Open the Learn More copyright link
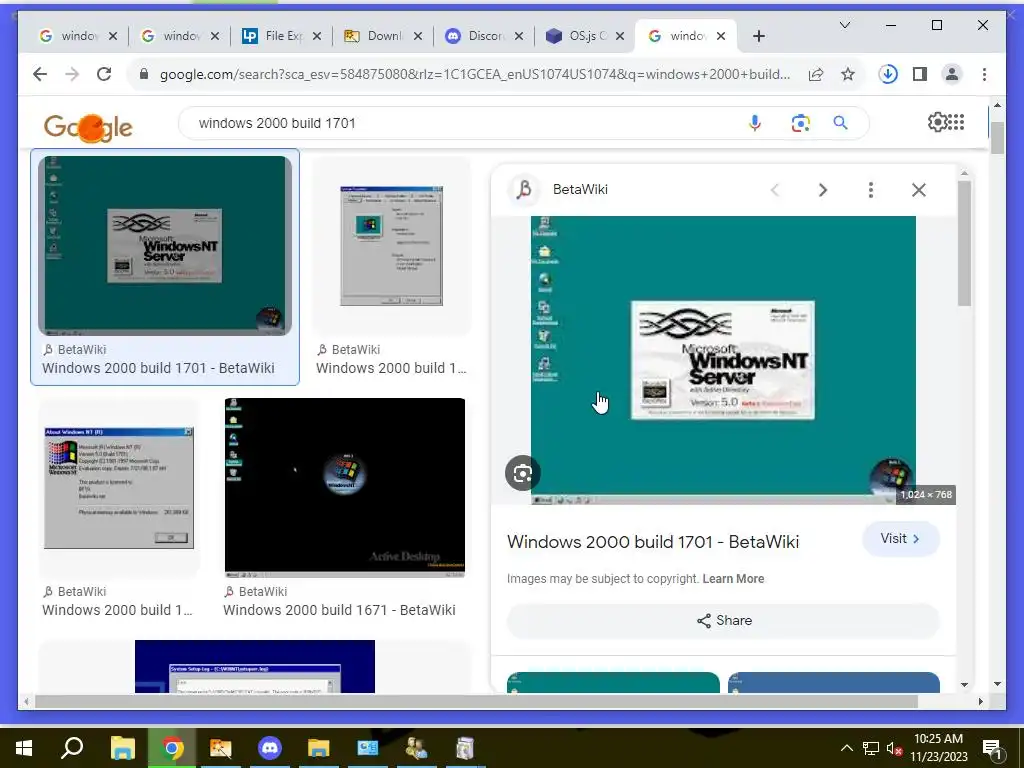Viewport: 1024px width, 768px height. click(733, 579)
